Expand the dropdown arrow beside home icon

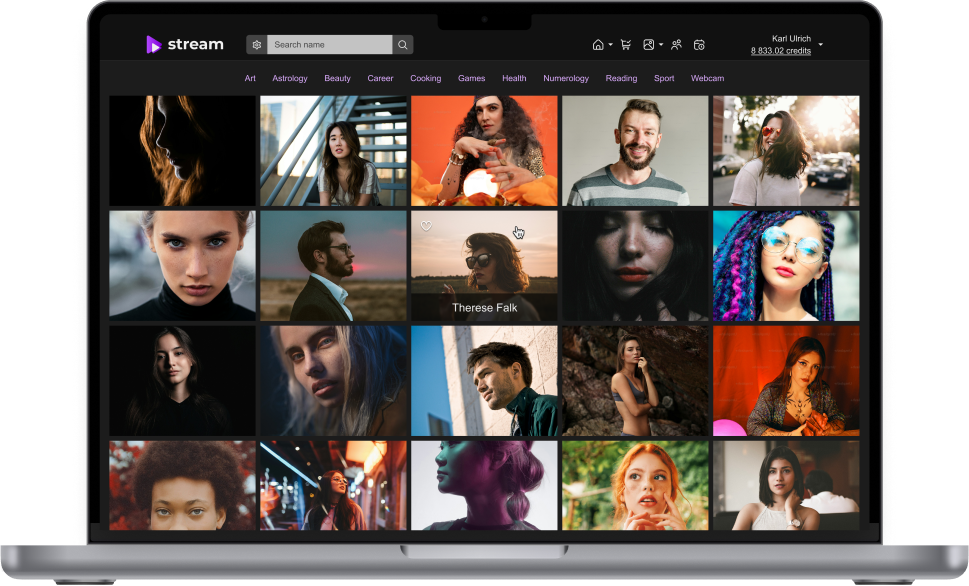tap(610, 45)
